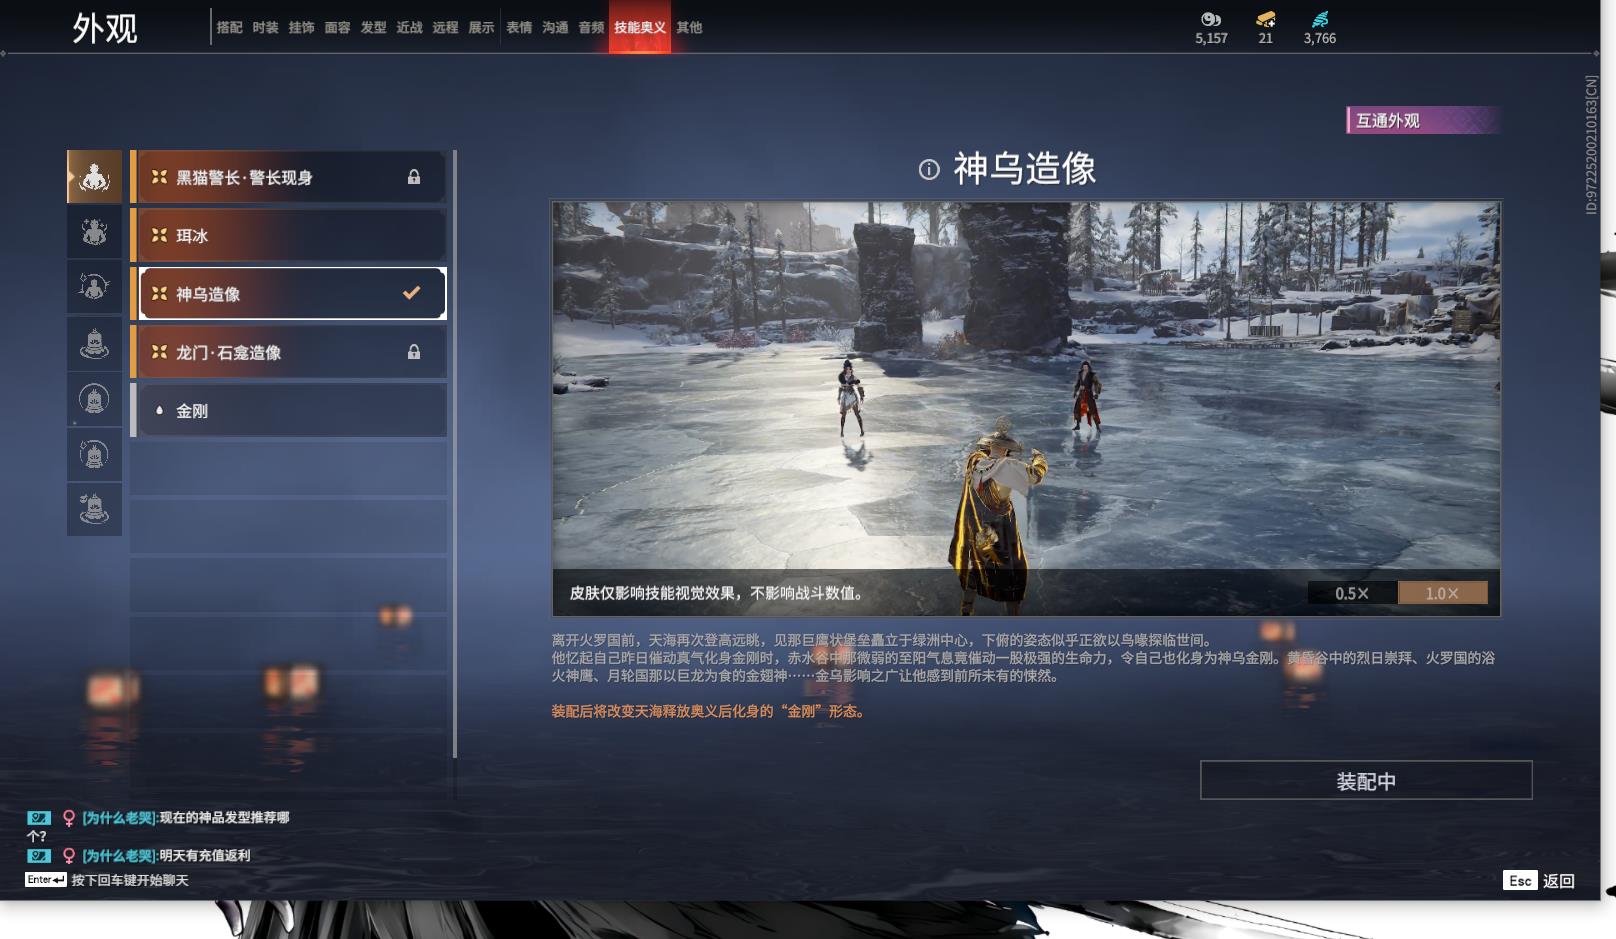The image size is (1616, 939).
Task: Select the default 金刚 skin
Action: tap(290, 410)
